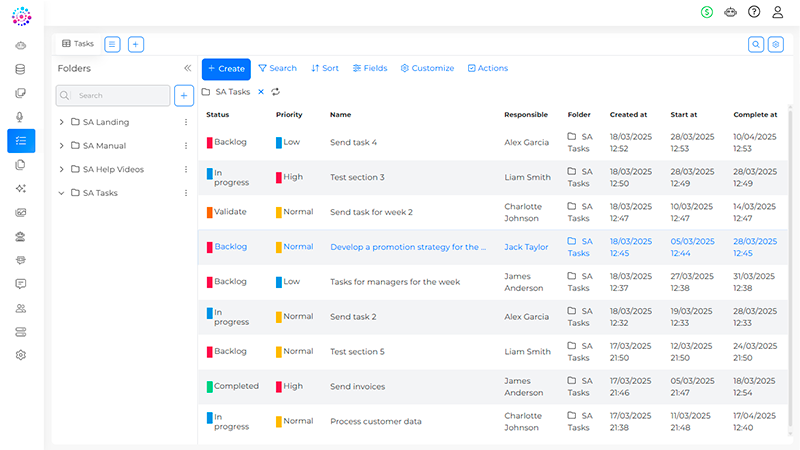Image resolution: width=800 pixels, height=450 pixels.
Task: Click the Status column header
Action: [218, 115]
